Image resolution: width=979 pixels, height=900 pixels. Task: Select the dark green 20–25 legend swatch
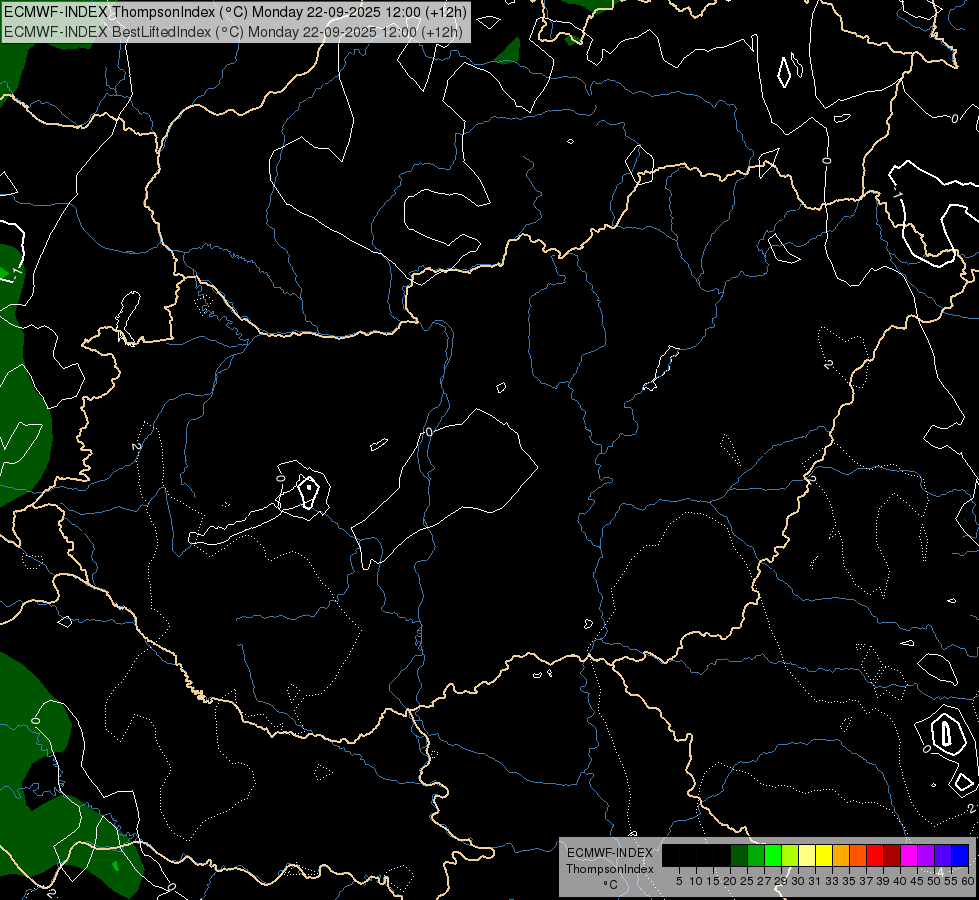[x=739, y=855]
